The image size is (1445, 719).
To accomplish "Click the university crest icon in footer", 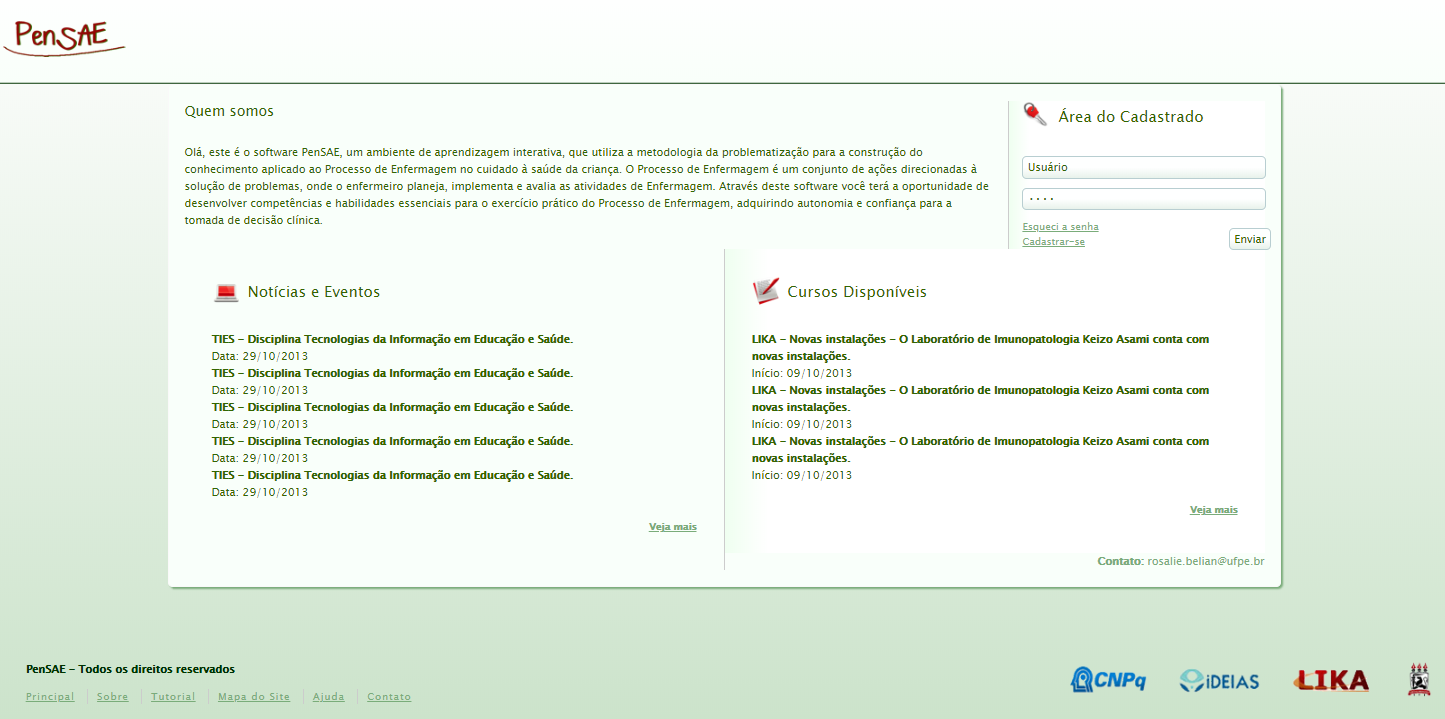I will point(1419,679).
